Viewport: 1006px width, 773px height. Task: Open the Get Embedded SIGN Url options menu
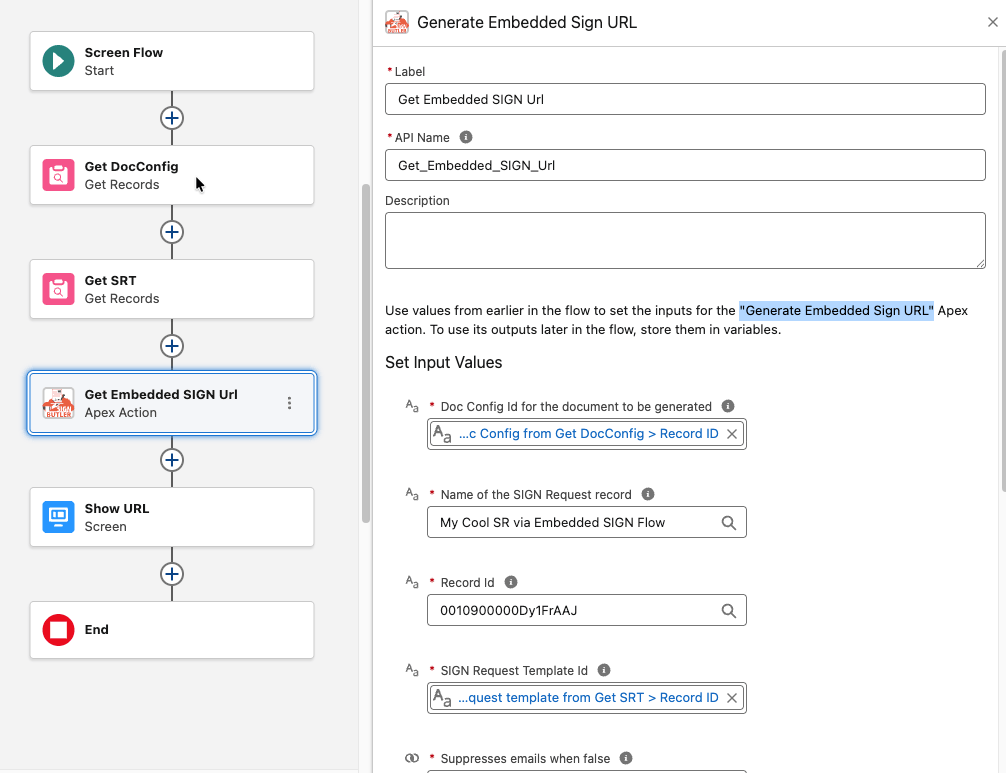pos(289,403)
